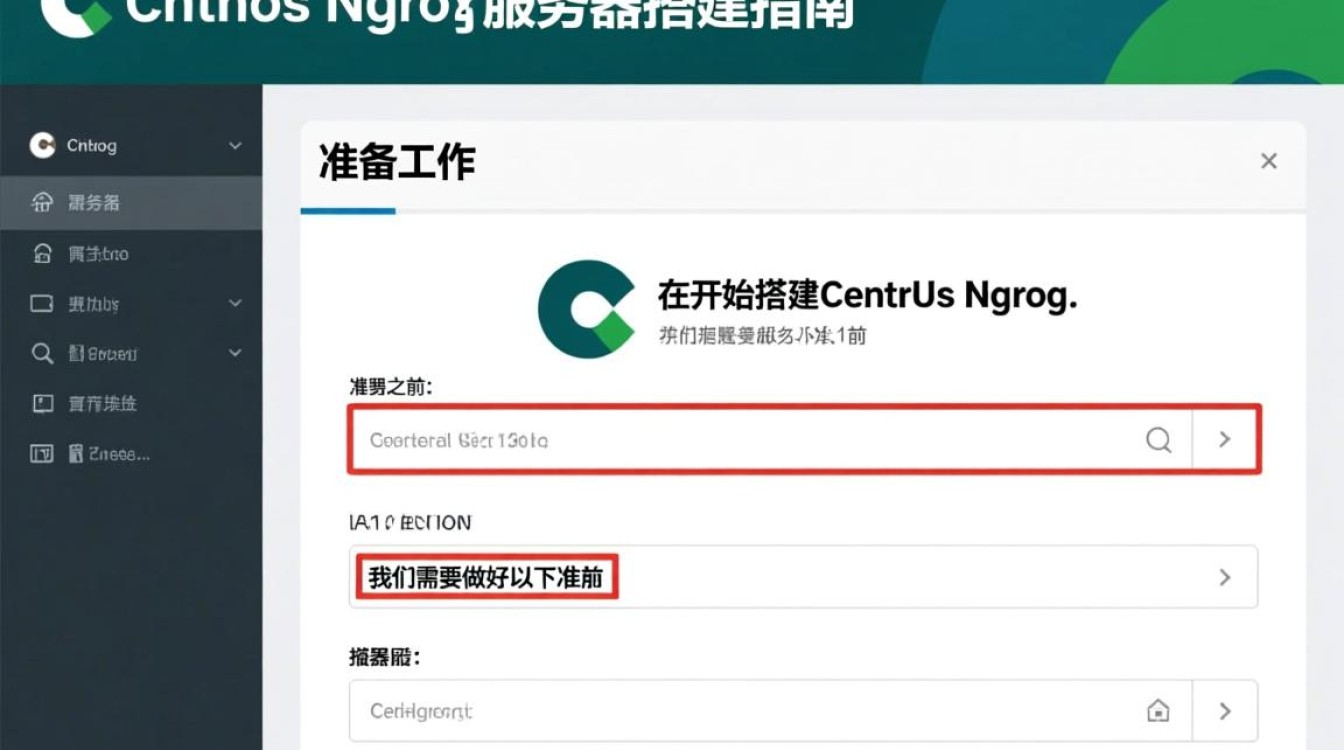This screenshot has height=750, width=1344.
Task: Open the arrow beside the top search field
Action: 1224,438
